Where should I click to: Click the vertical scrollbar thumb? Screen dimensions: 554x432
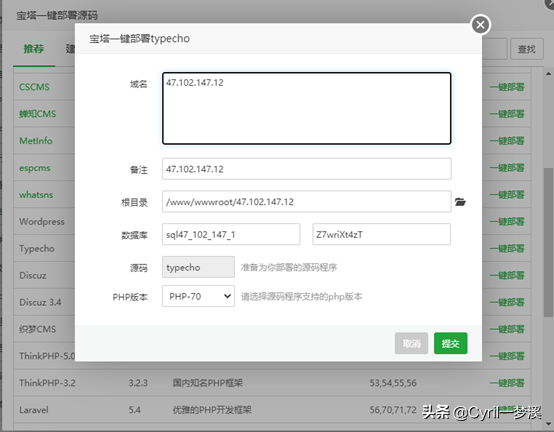coord(548,242)
